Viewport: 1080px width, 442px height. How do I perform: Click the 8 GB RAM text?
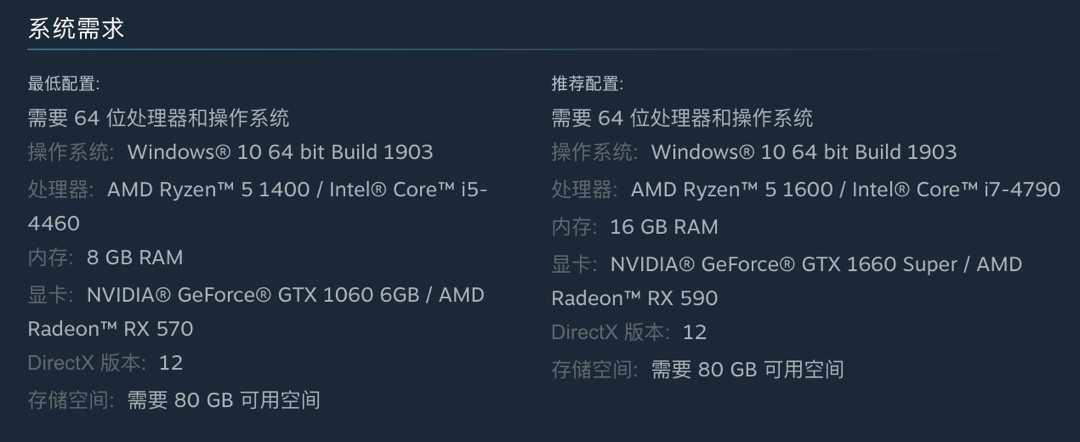(x=135, y=257)
